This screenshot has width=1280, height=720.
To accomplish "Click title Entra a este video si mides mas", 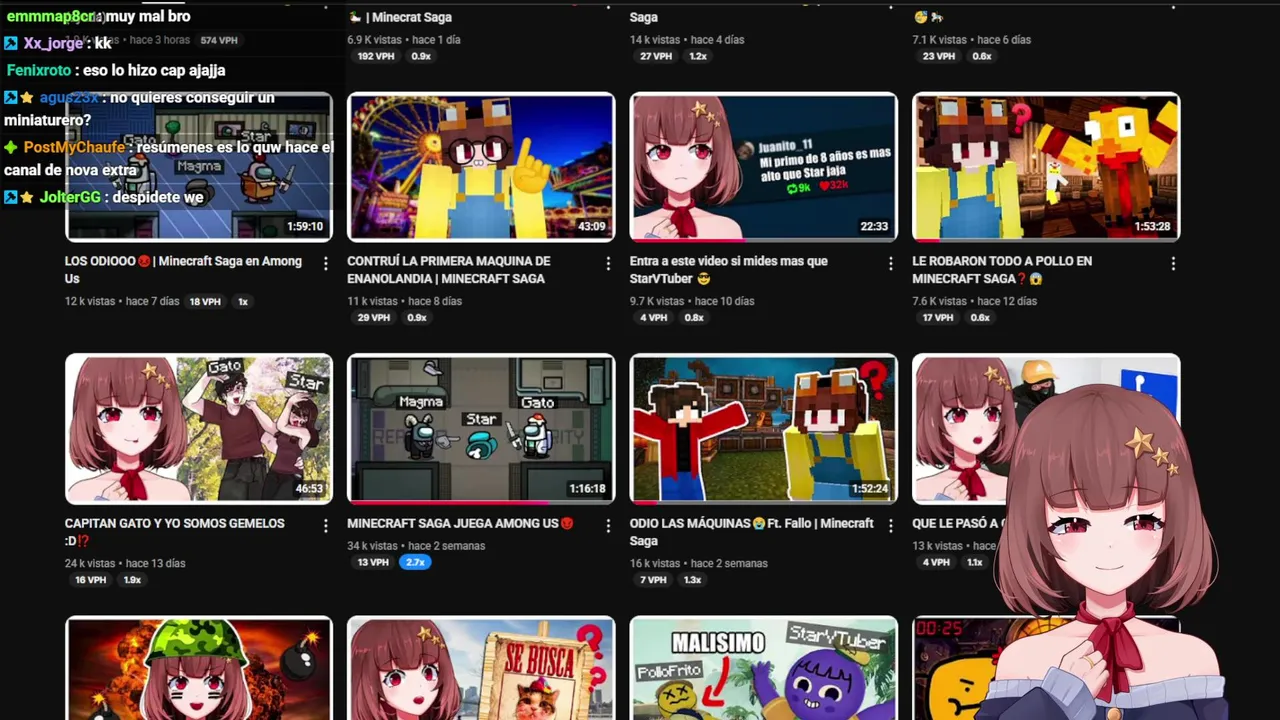I will 731,270.
